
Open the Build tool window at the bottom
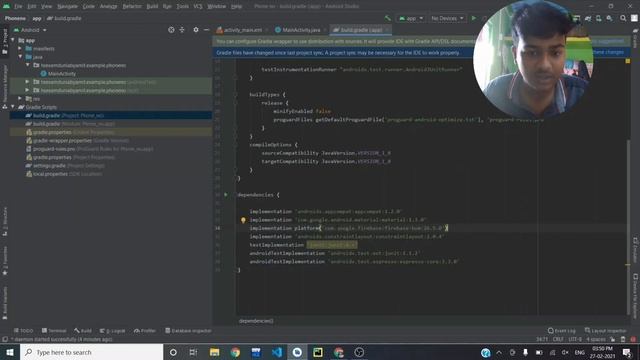[x=83, y=331]
